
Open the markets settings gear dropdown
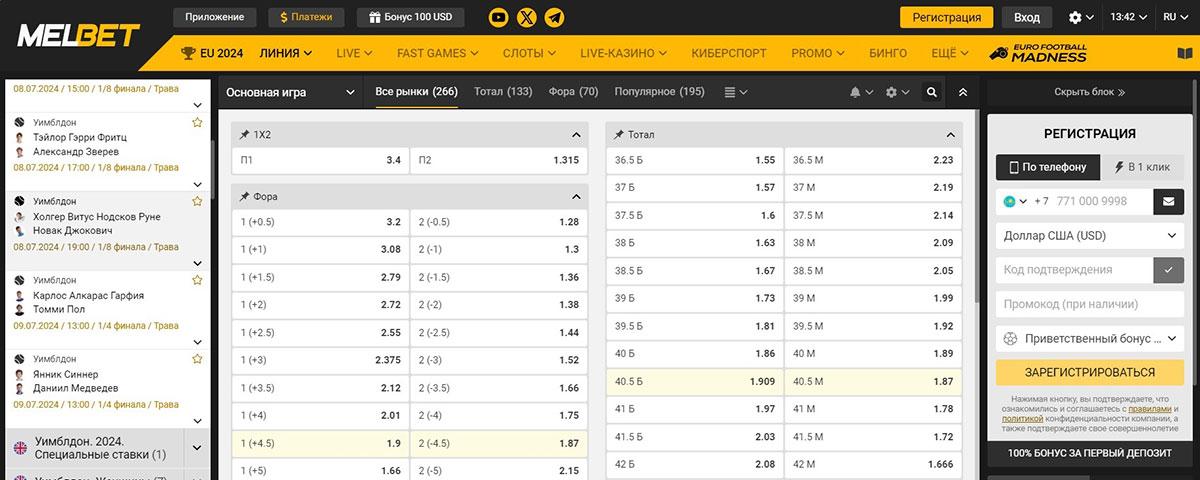[x=897, y=92]
